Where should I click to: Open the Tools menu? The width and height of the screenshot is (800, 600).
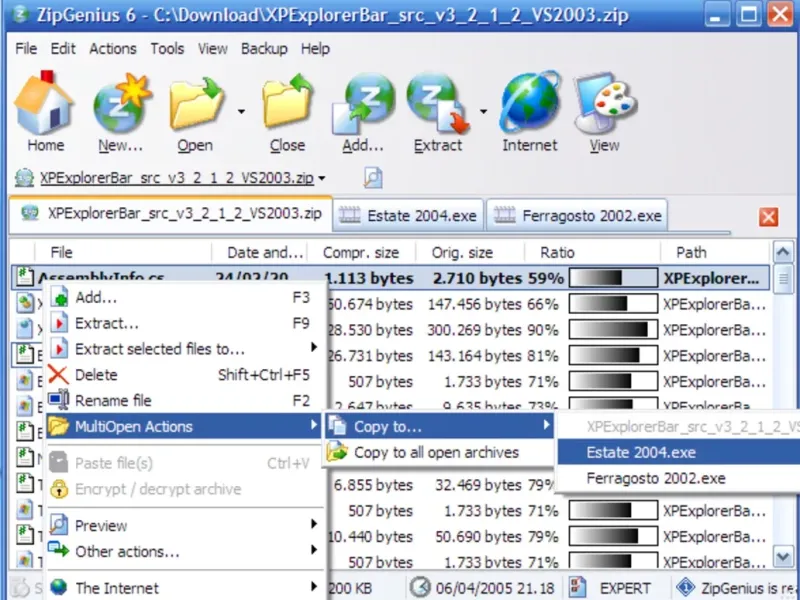click(167, 48)
